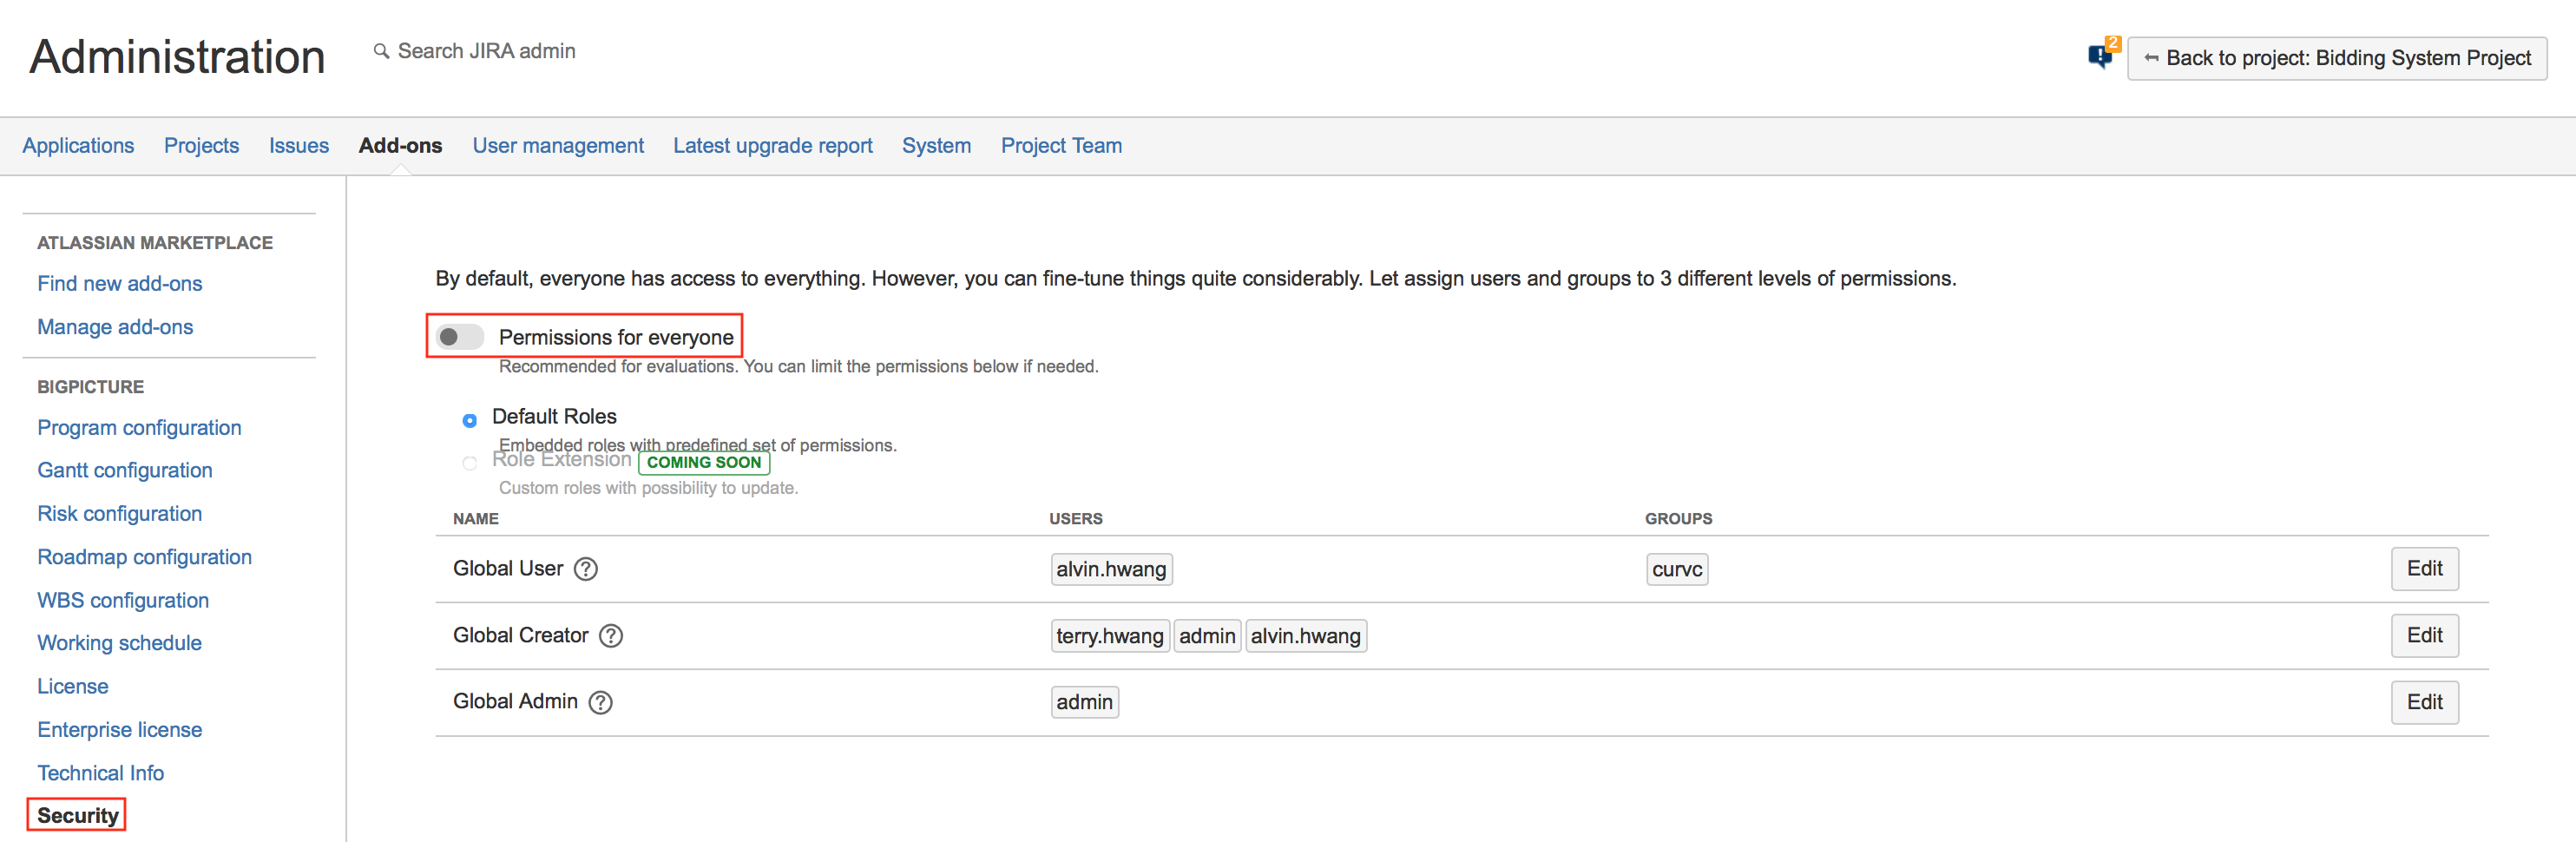The width and height of the screenshot is (2576, 842).
Task: Click the terry.hwang user tag
Action: click(1110, 636)
